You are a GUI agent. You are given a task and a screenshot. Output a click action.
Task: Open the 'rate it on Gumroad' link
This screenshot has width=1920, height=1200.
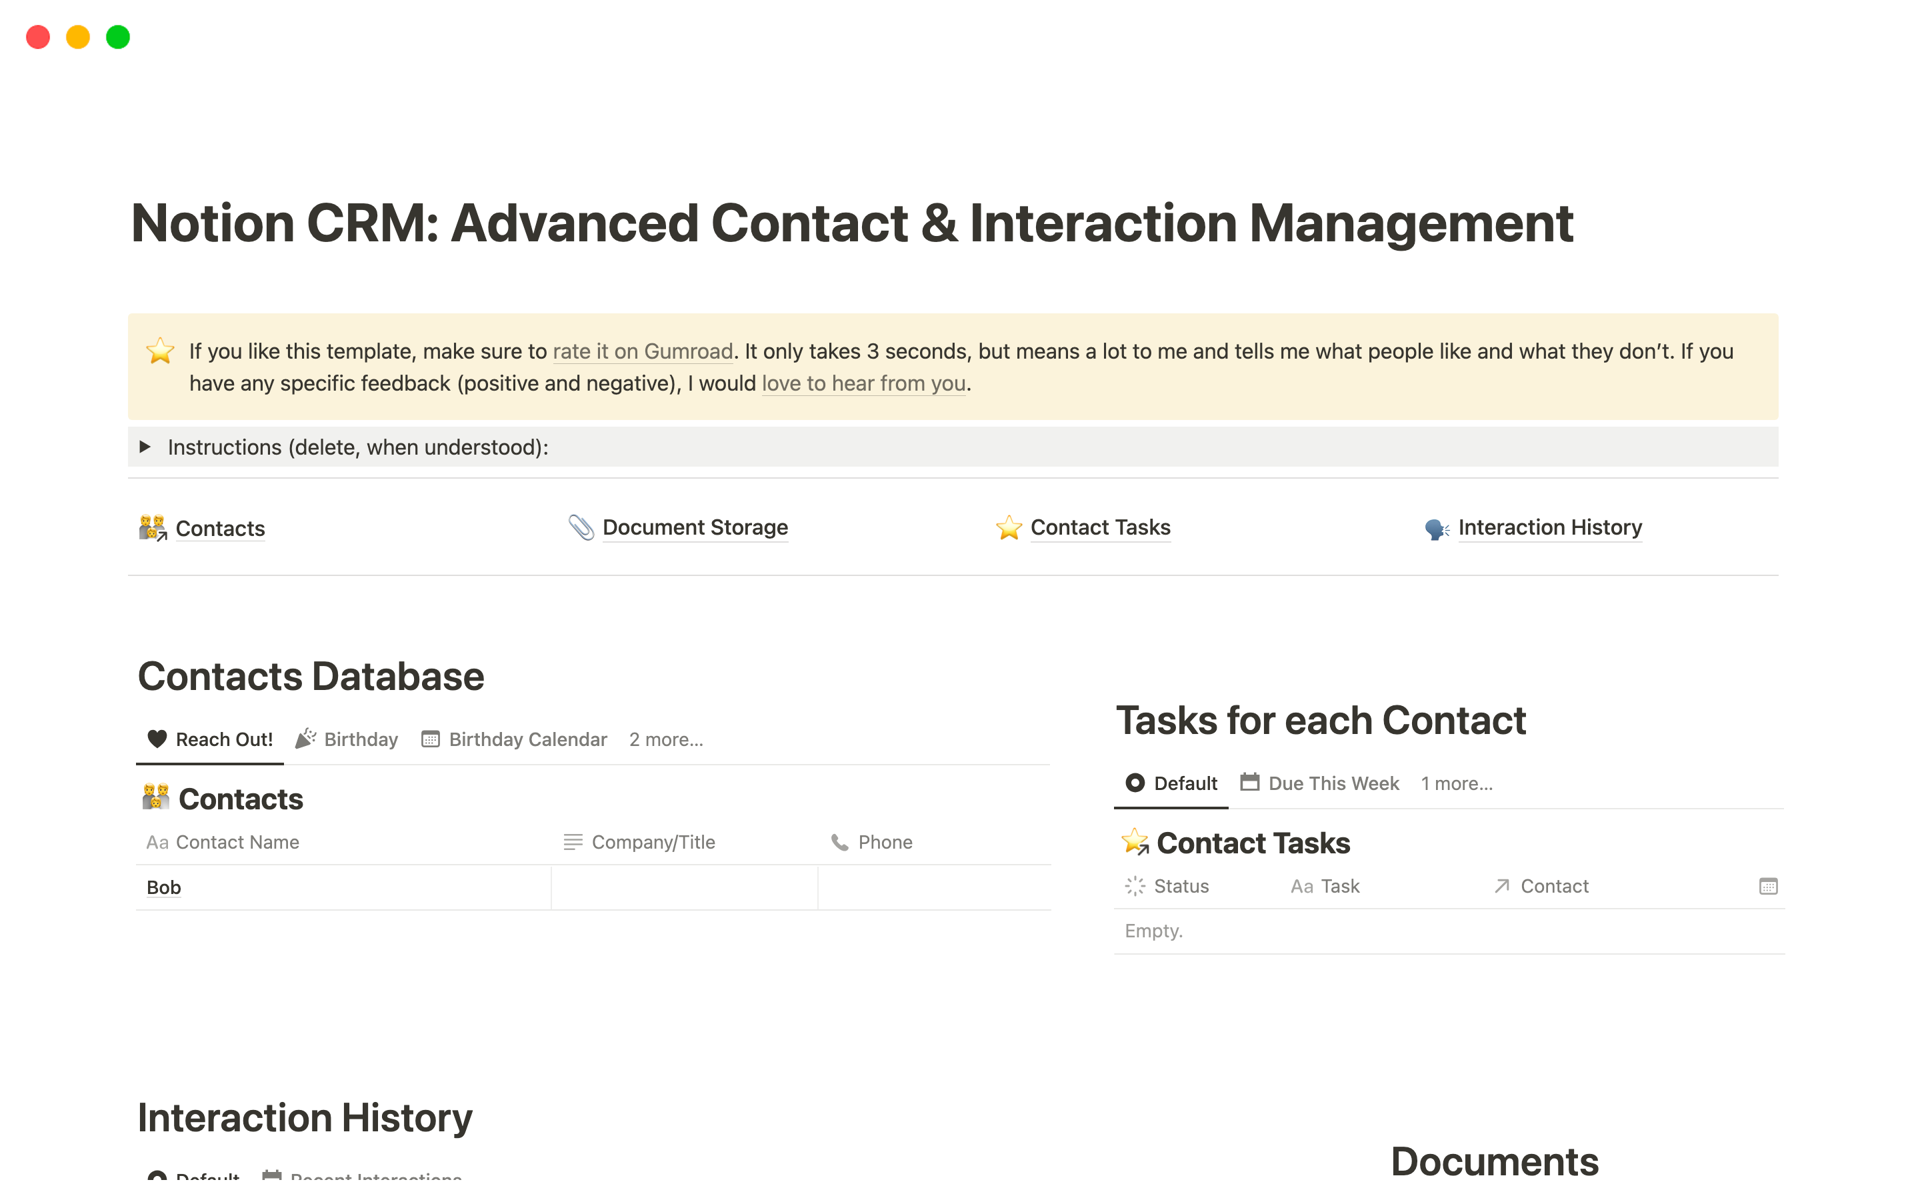click(642, 351)
